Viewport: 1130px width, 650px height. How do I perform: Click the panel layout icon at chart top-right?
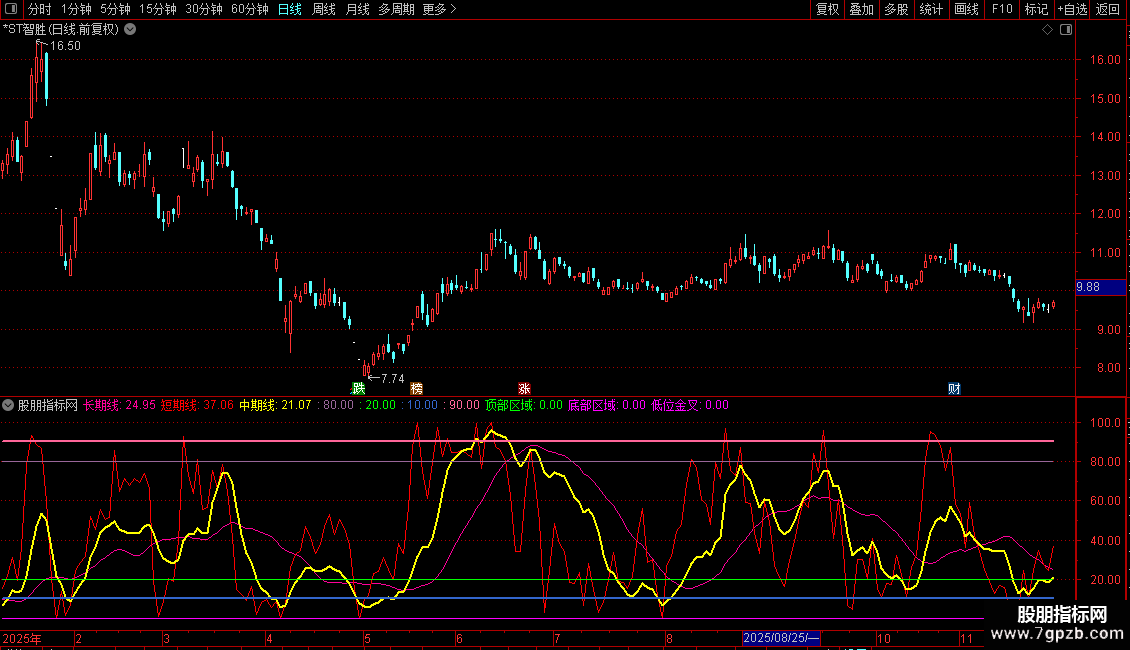(1066, 30)
